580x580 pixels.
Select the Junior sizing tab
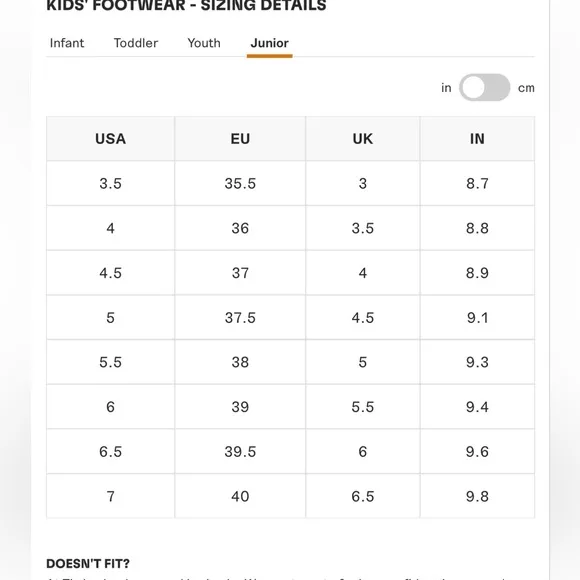click(270, 43)
